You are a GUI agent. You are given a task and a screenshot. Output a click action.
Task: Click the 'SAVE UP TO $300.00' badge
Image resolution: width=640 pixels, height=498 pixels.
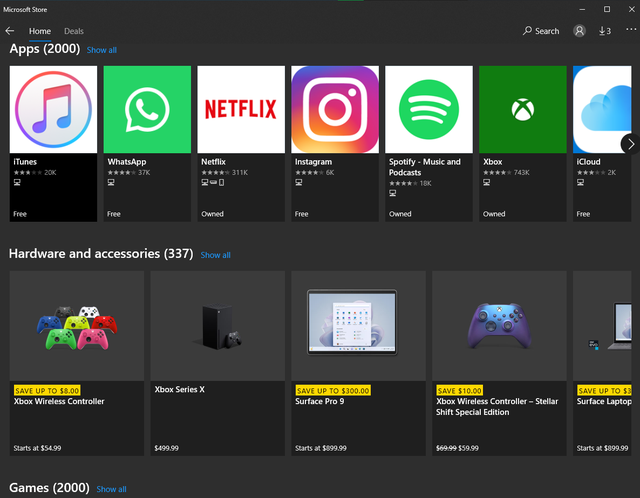333,391
